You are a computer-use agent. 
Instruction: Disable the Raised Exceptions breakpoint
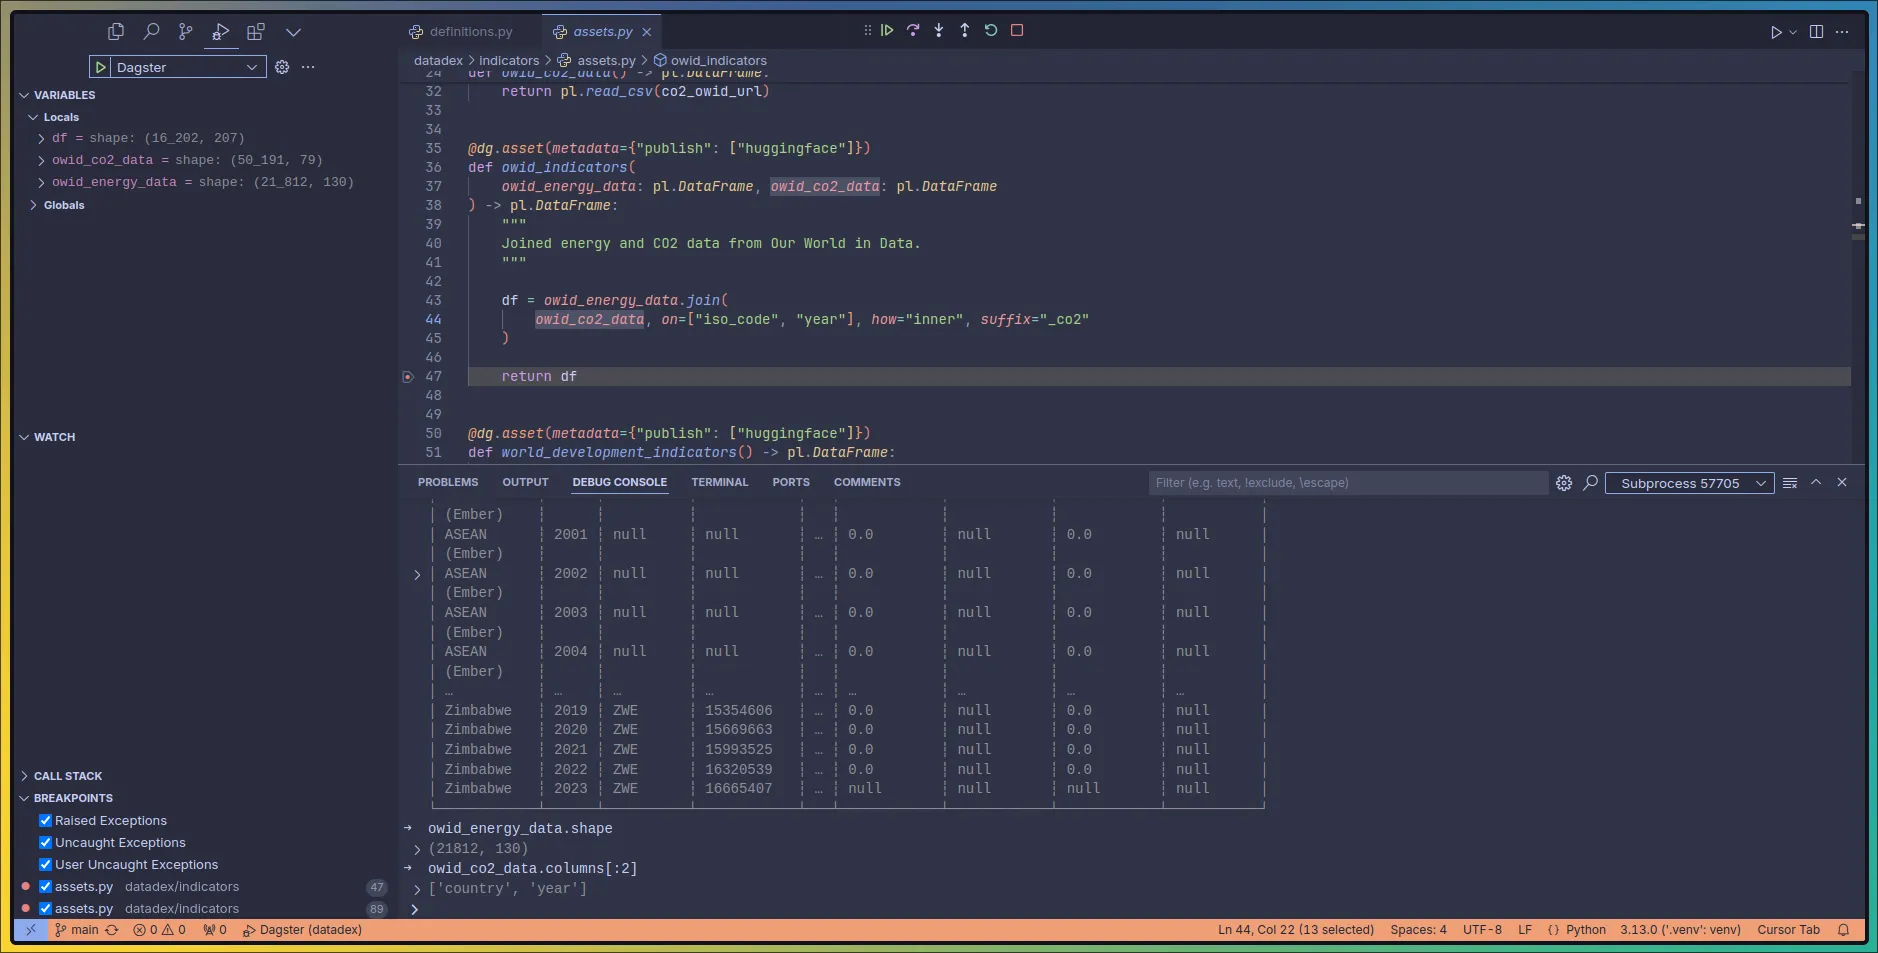pyautogui.click(x=44, y=820)
